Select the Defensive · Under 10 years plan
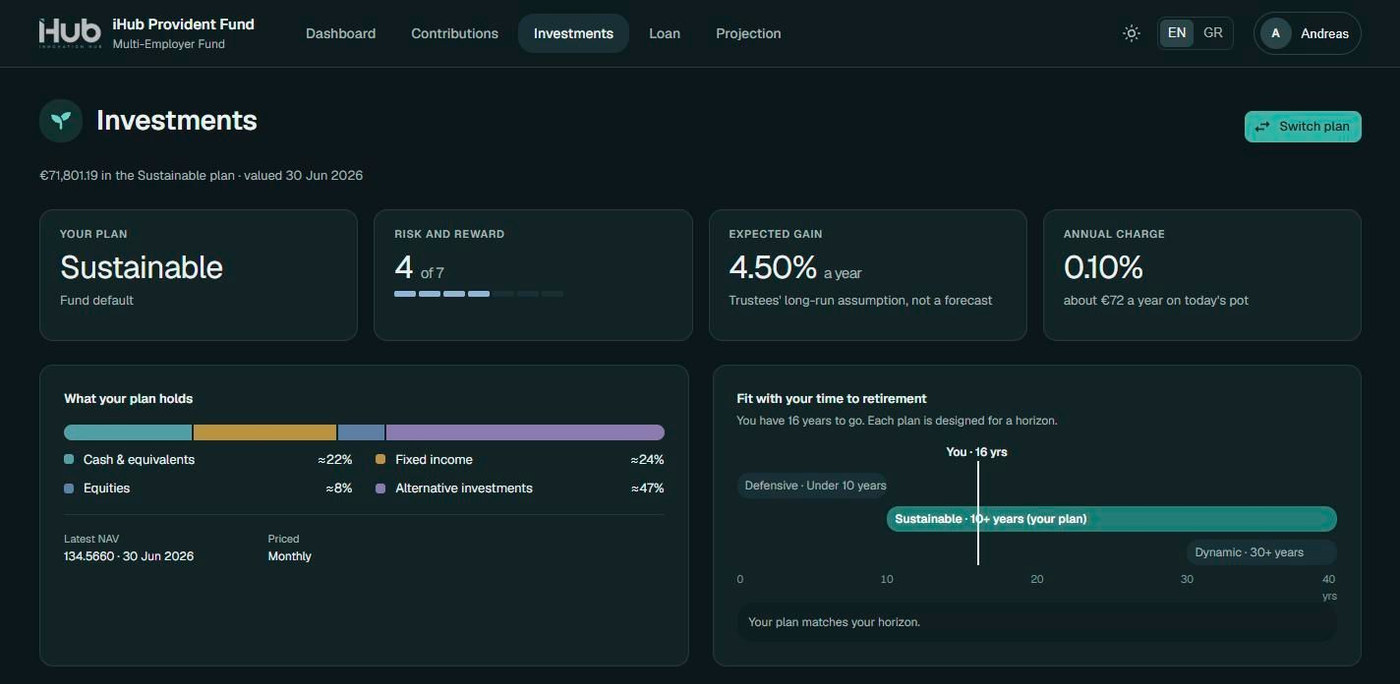 point(813,486)
